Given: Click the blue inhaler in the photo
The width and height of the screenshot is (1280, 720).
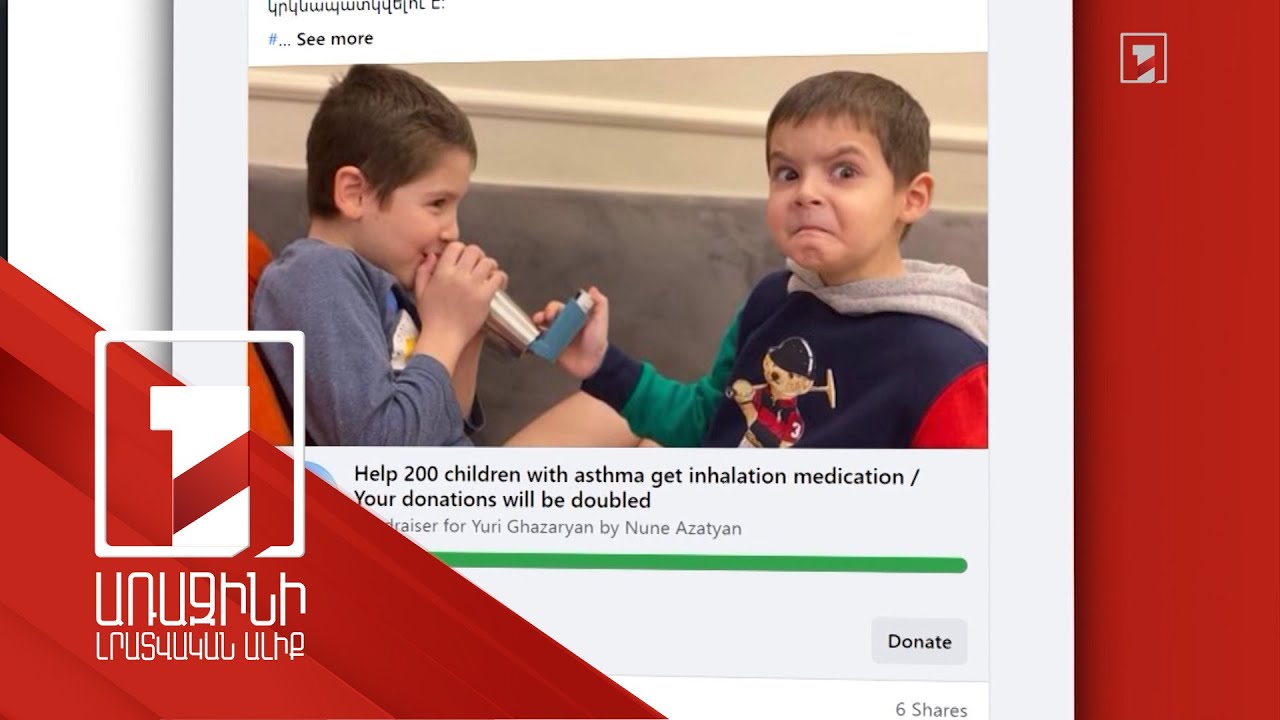Looking at the screenshot, I should click(564, 324).
